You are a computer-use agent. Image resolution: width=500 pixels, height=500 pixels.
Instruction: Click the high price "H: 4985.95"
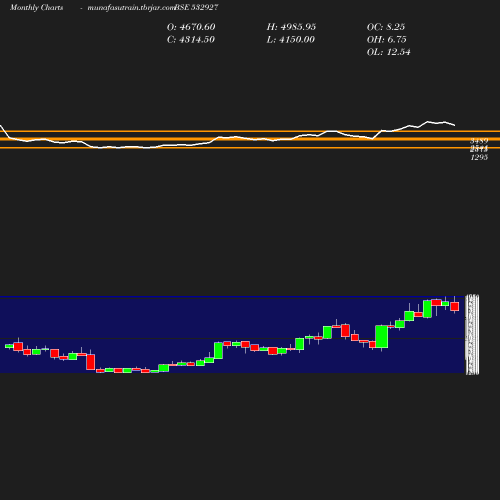[x=291, y=27]
